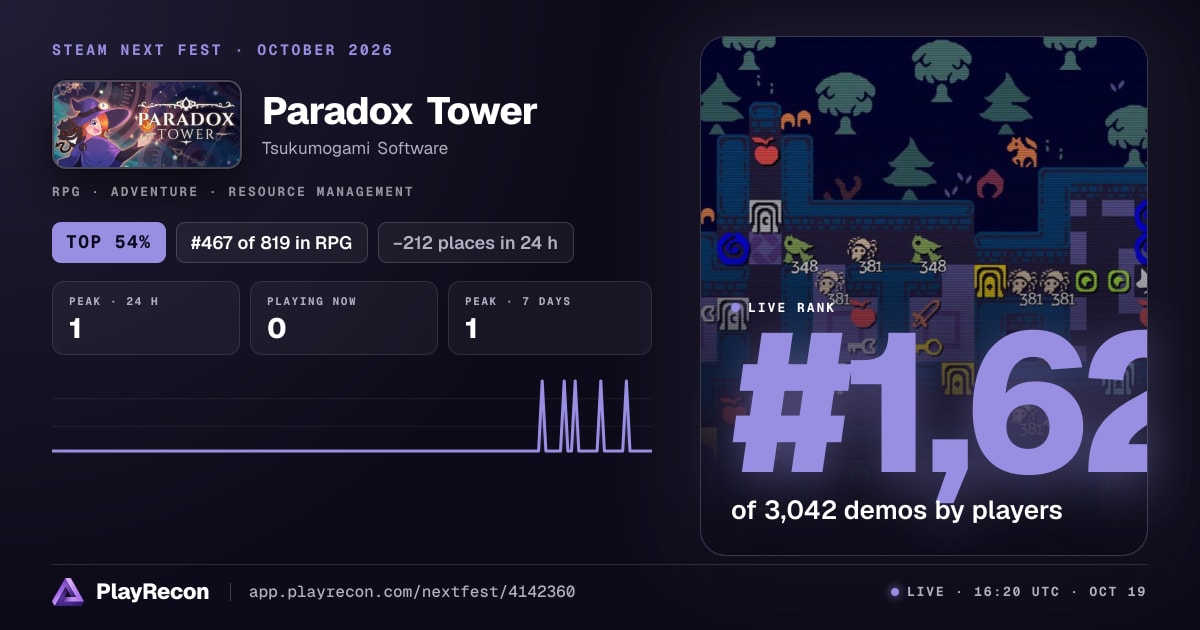Screen dimensions: 1200x630
Task: Click the purple dot next to LIVE RANK
Action: click(736, 308)
